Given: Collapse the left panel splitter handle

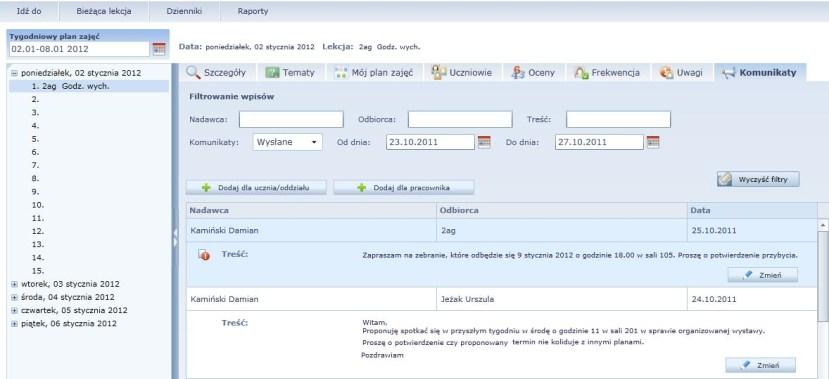Looking at the screenshot, I should [x=175, y=238].
